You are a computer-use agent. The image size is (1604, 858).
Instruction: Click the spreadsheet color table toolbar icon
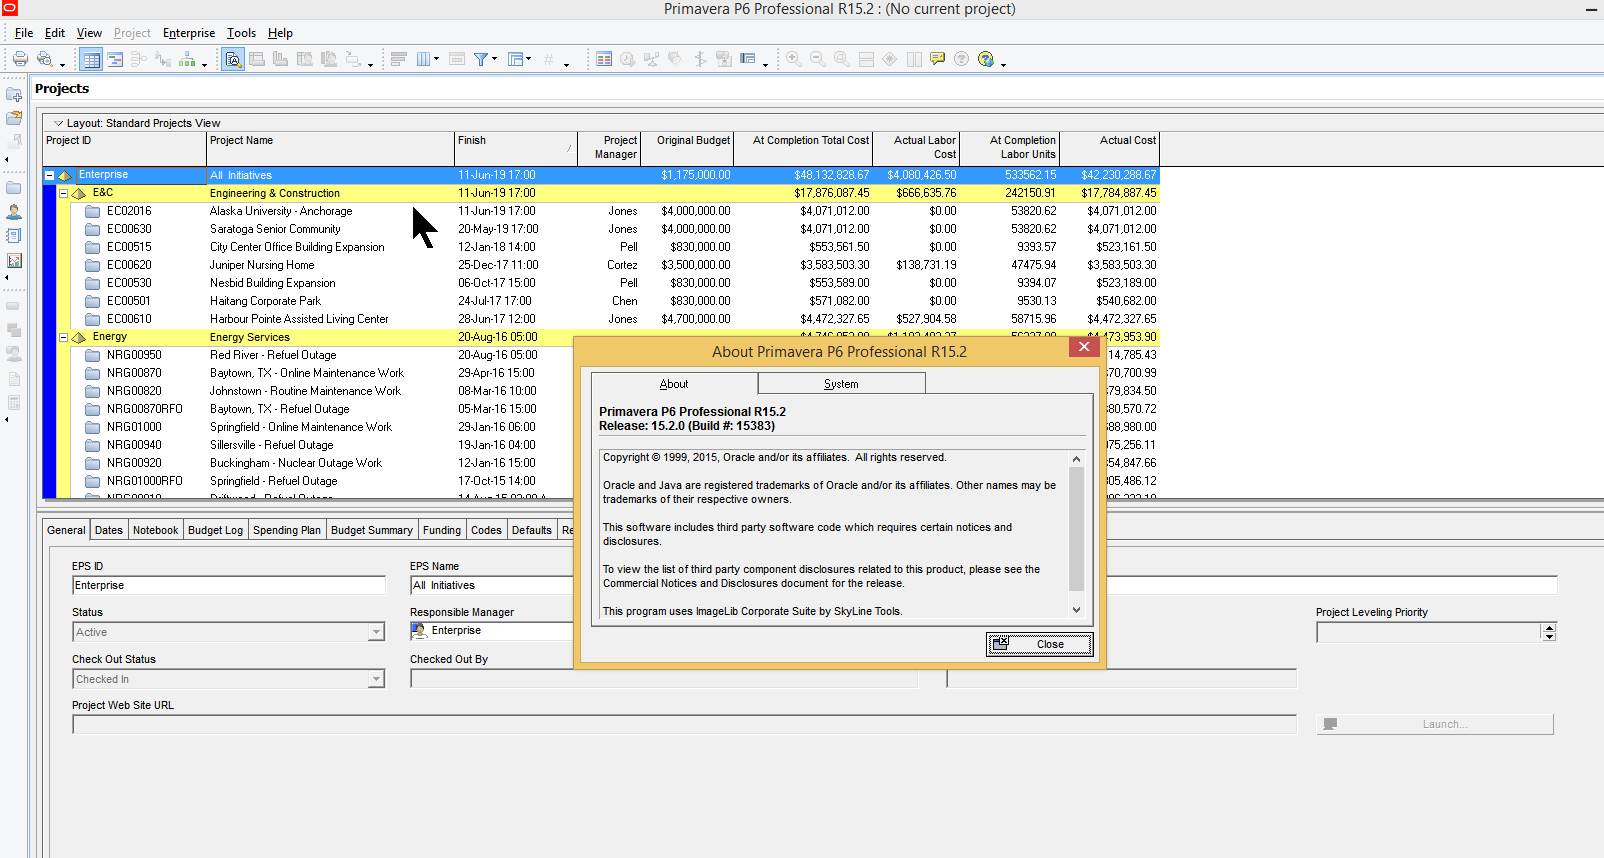(x=604, y=59)
